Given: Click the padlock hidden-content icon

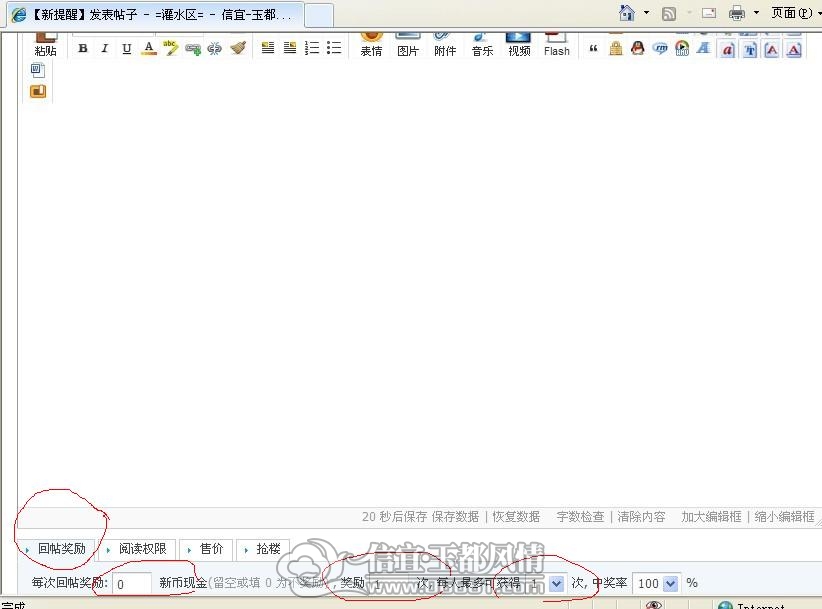Looking at the screenshot, I should [616, 49].
